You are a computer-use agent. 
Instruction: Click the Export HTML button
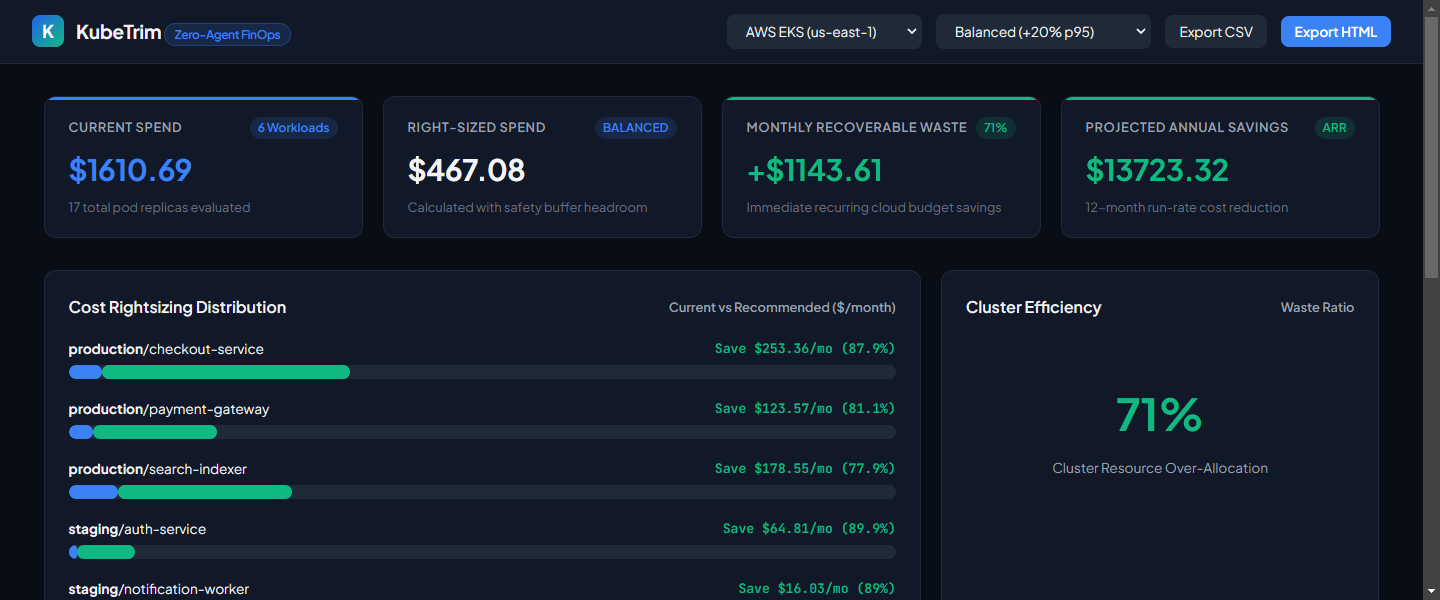1336,32
